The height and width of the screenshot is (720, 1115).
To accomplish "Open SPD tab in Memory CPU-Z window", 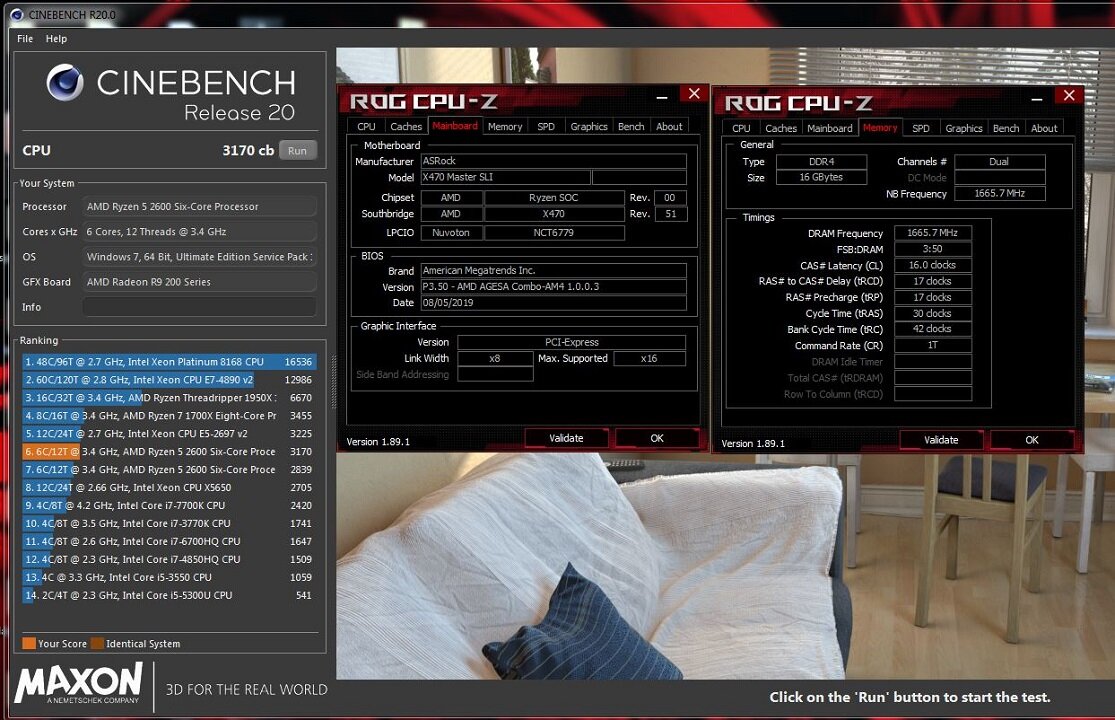I will tap(920, 129).
